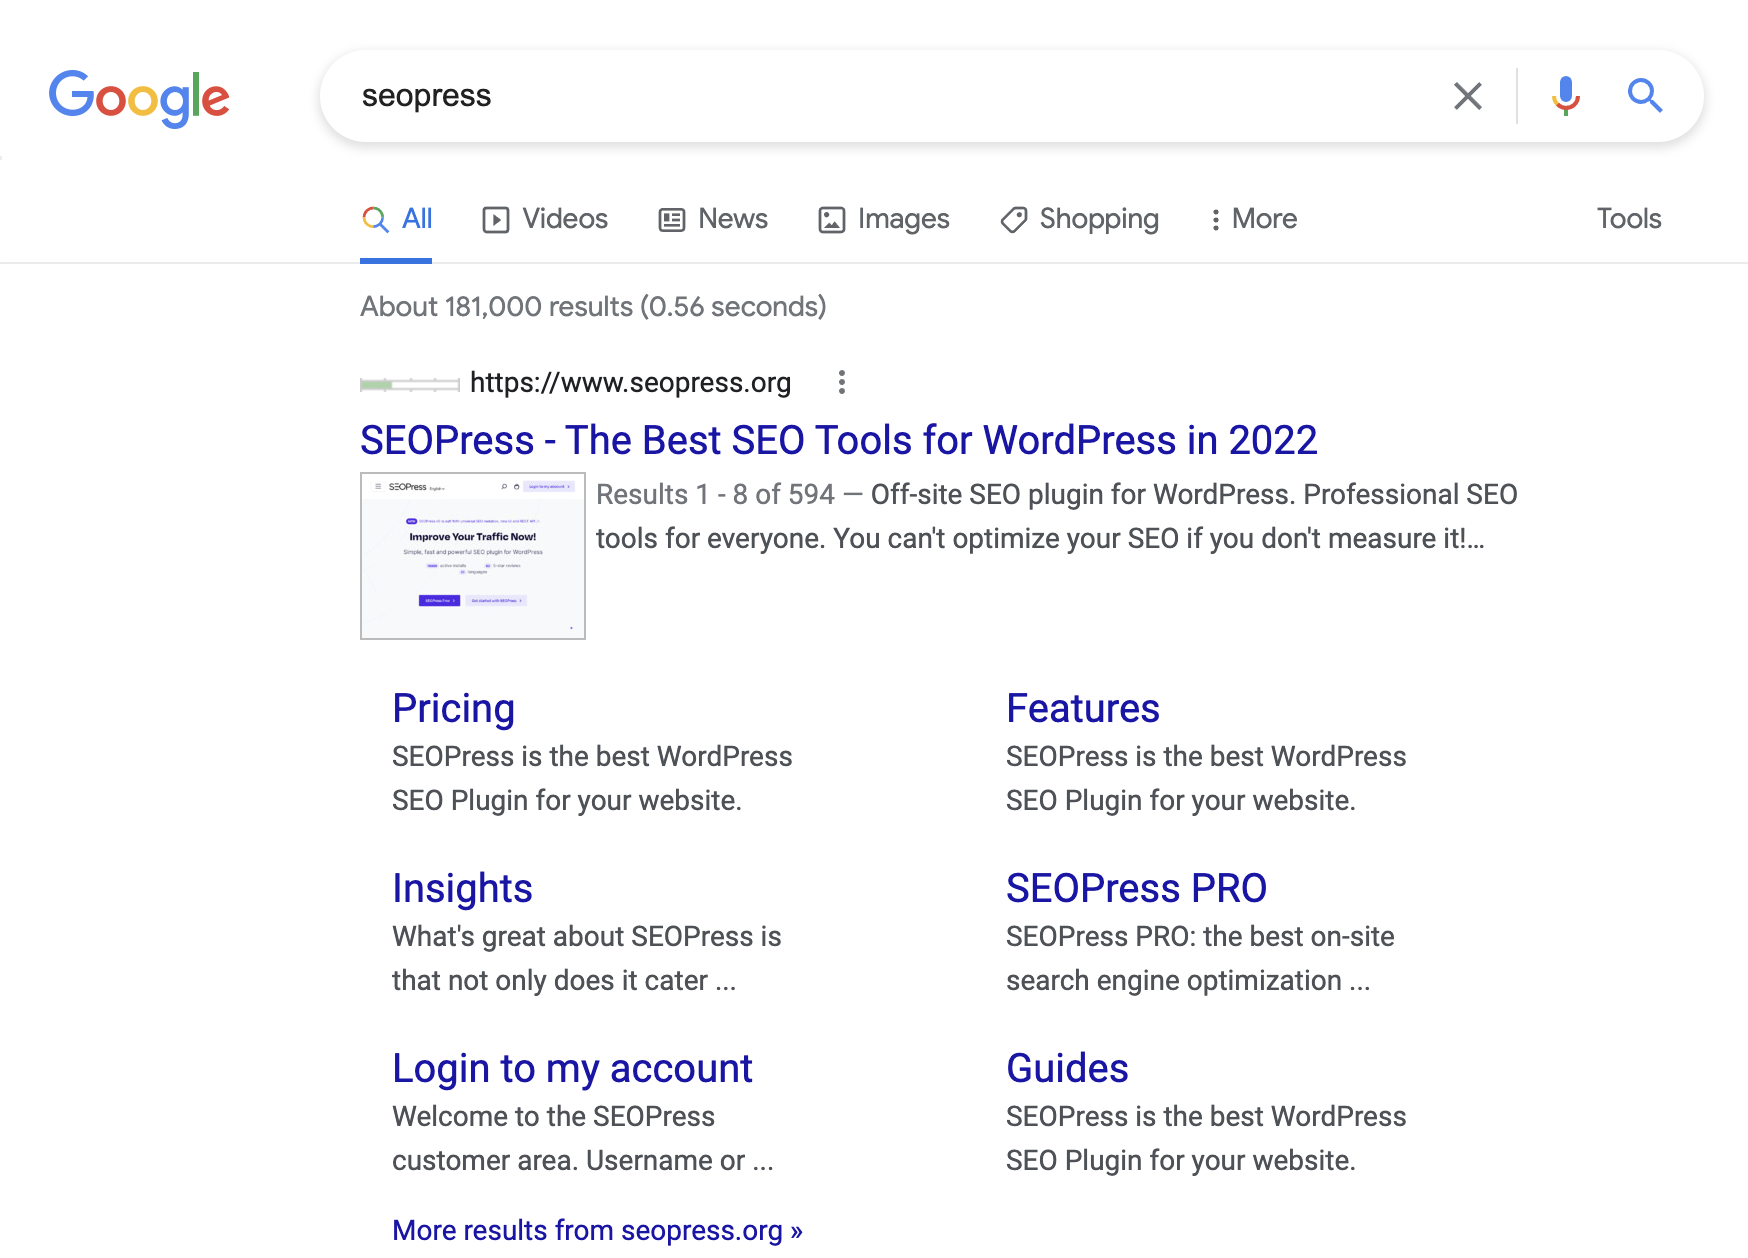
Task: Open SEOPress Best SEO Tools result title
Action: click(x=839, y=440)
